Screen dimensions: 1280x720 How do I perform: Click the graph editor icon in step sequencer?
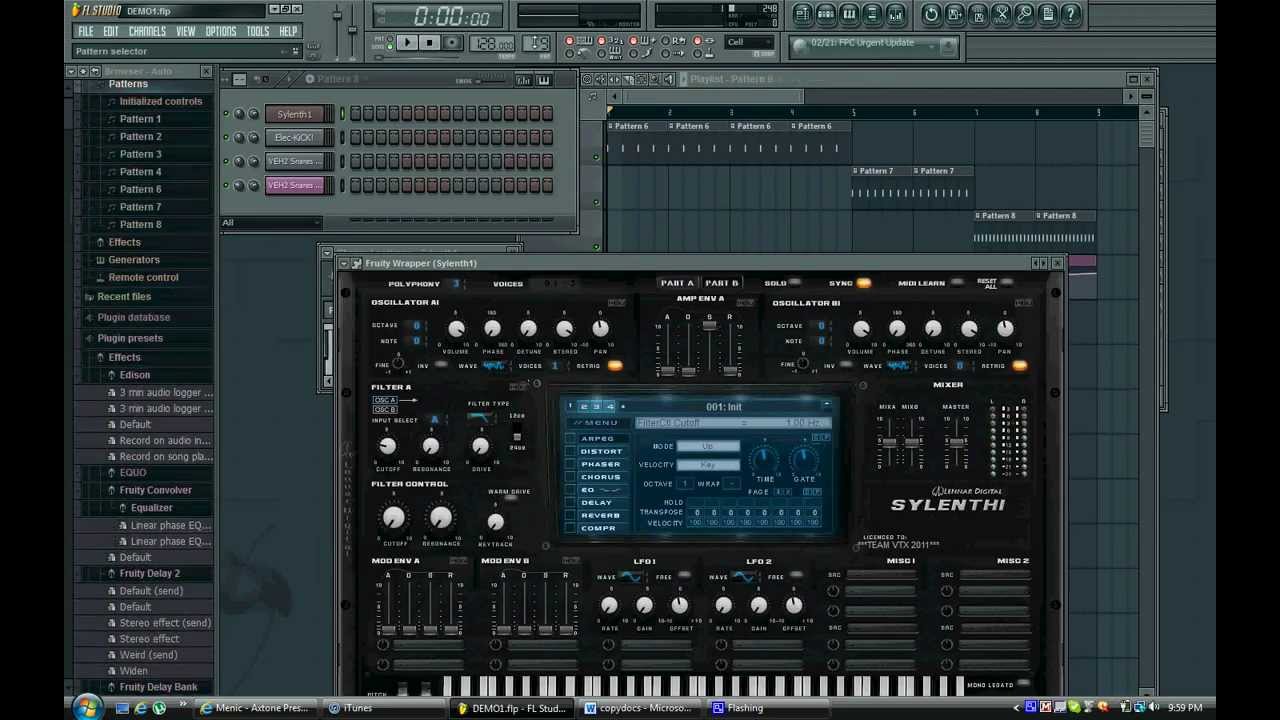[523, 80]
